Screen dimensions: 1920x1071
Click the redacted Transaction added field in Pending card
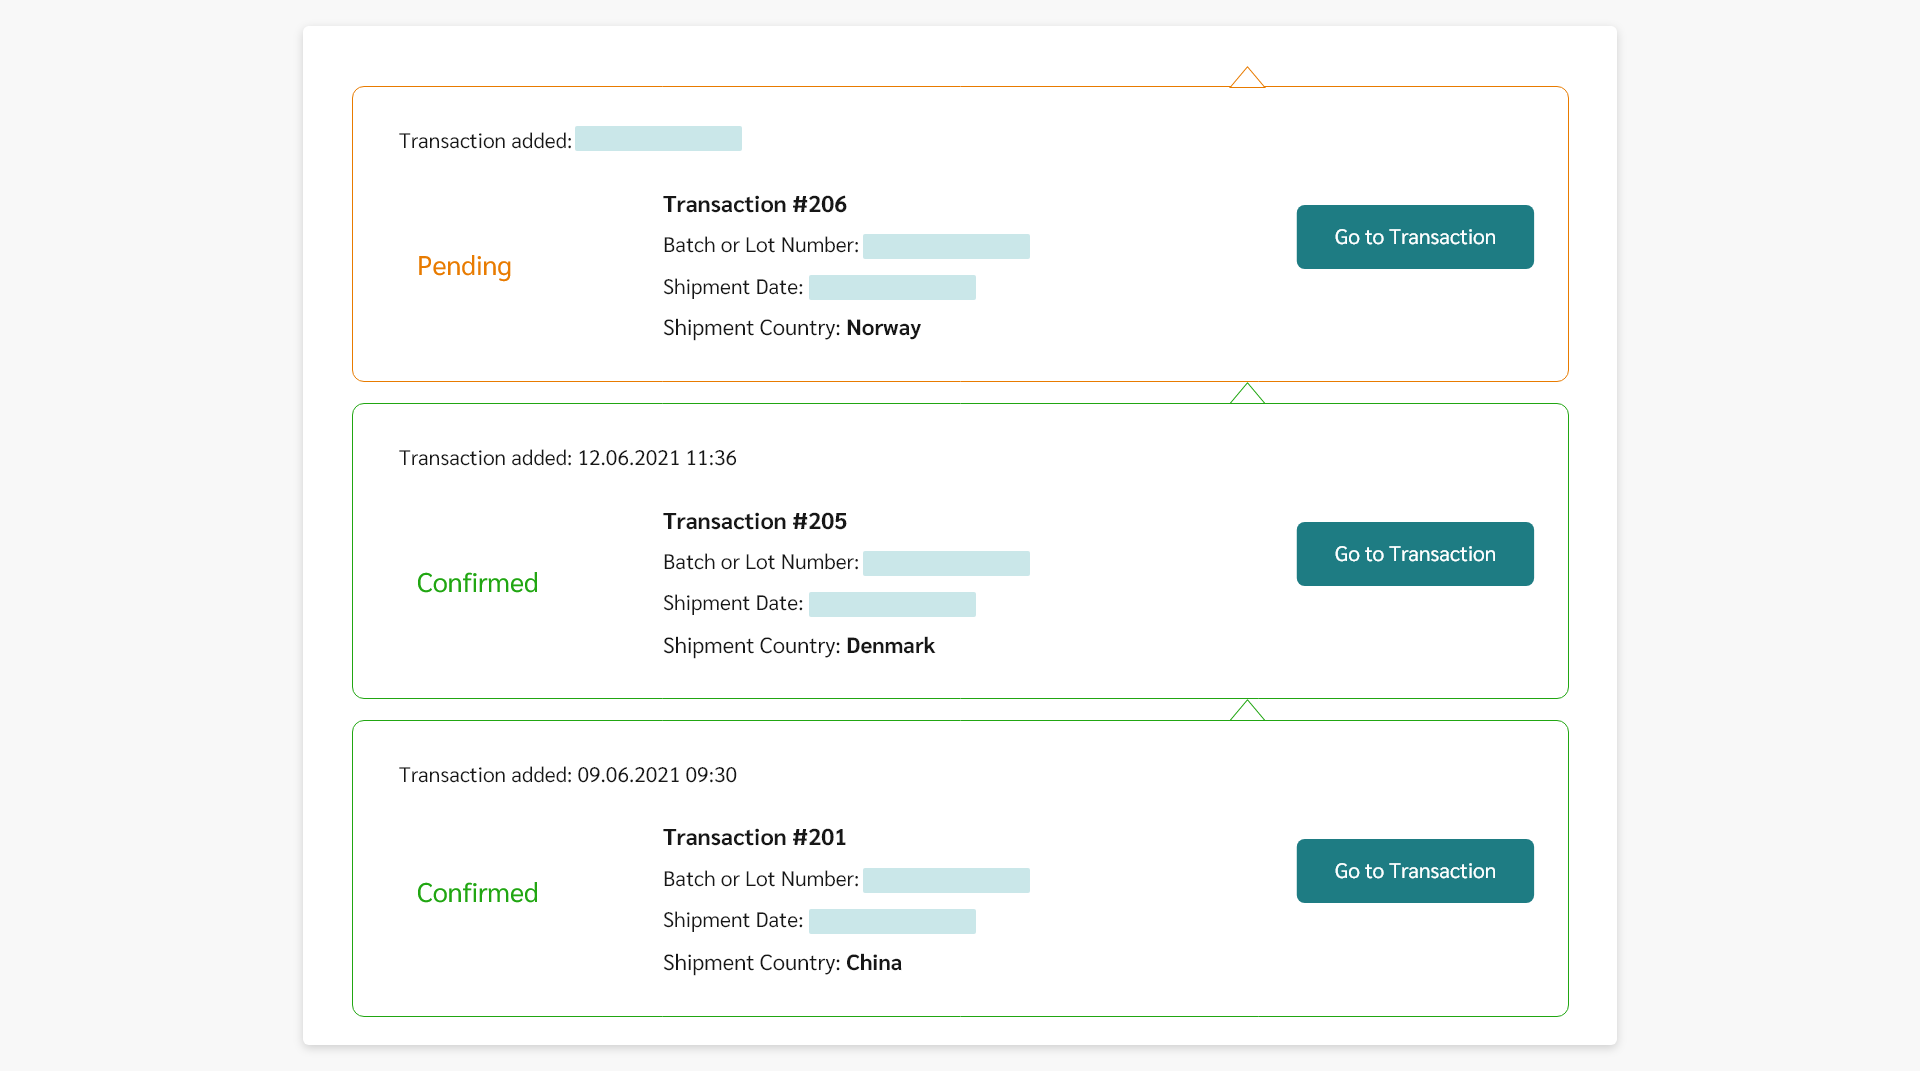point(658,138)
